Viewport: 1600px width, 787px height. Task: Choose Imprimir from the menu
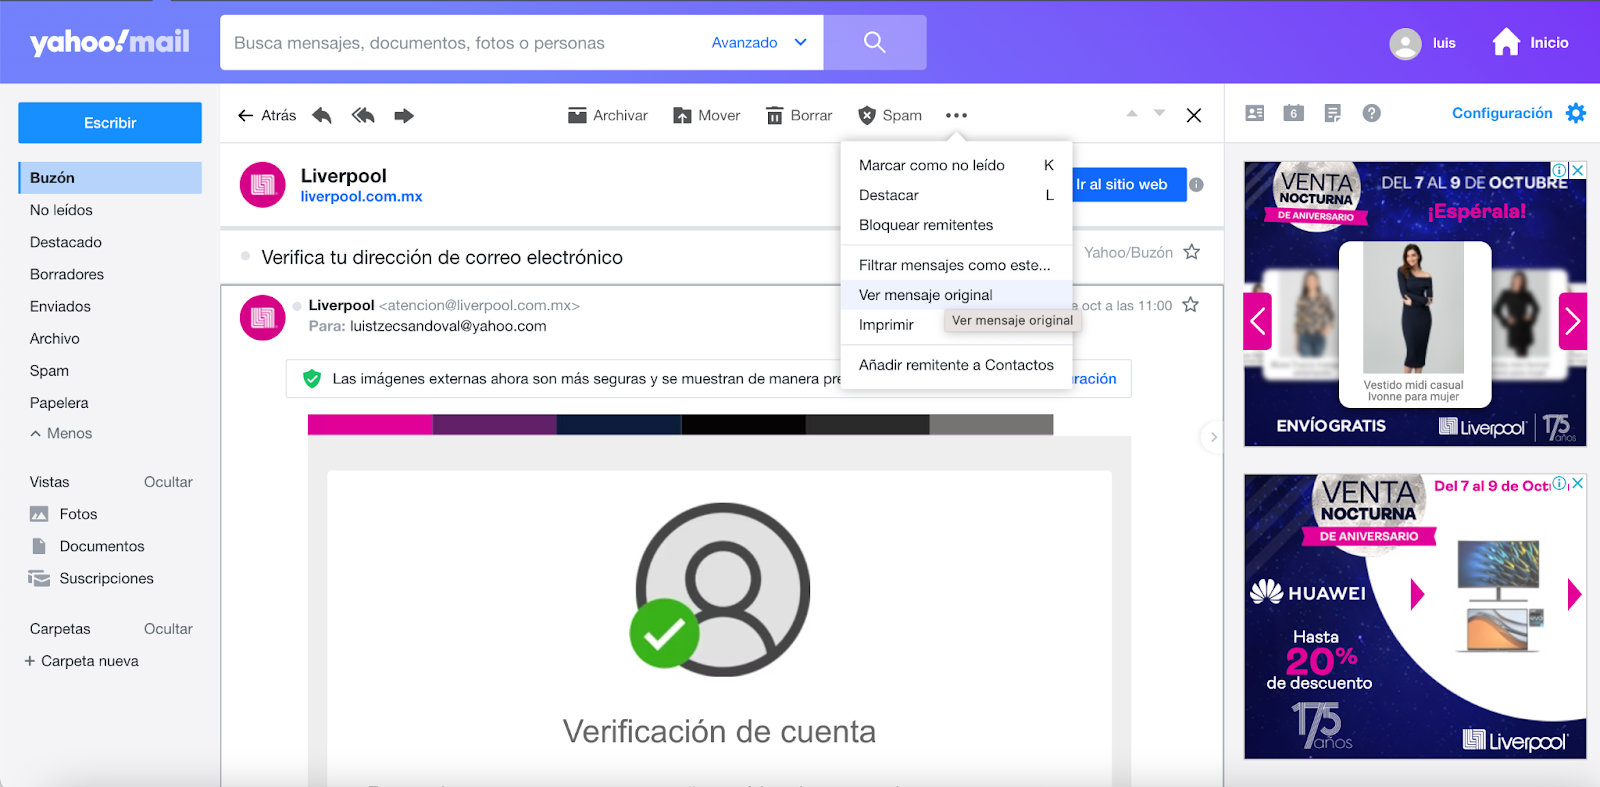[886, 325]
